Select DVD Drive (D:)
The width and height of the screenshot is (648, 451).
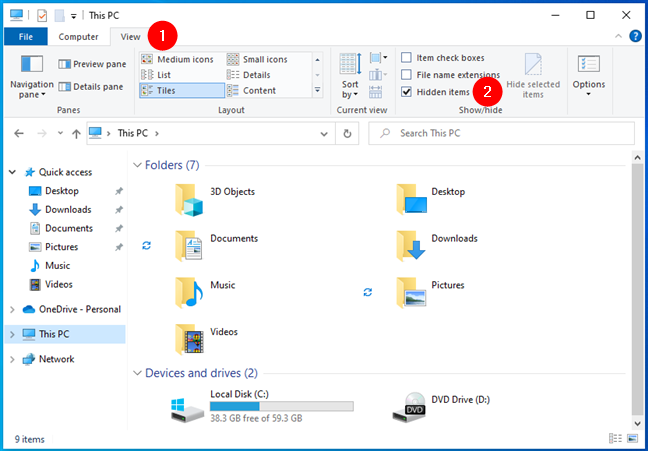[441, 407]
